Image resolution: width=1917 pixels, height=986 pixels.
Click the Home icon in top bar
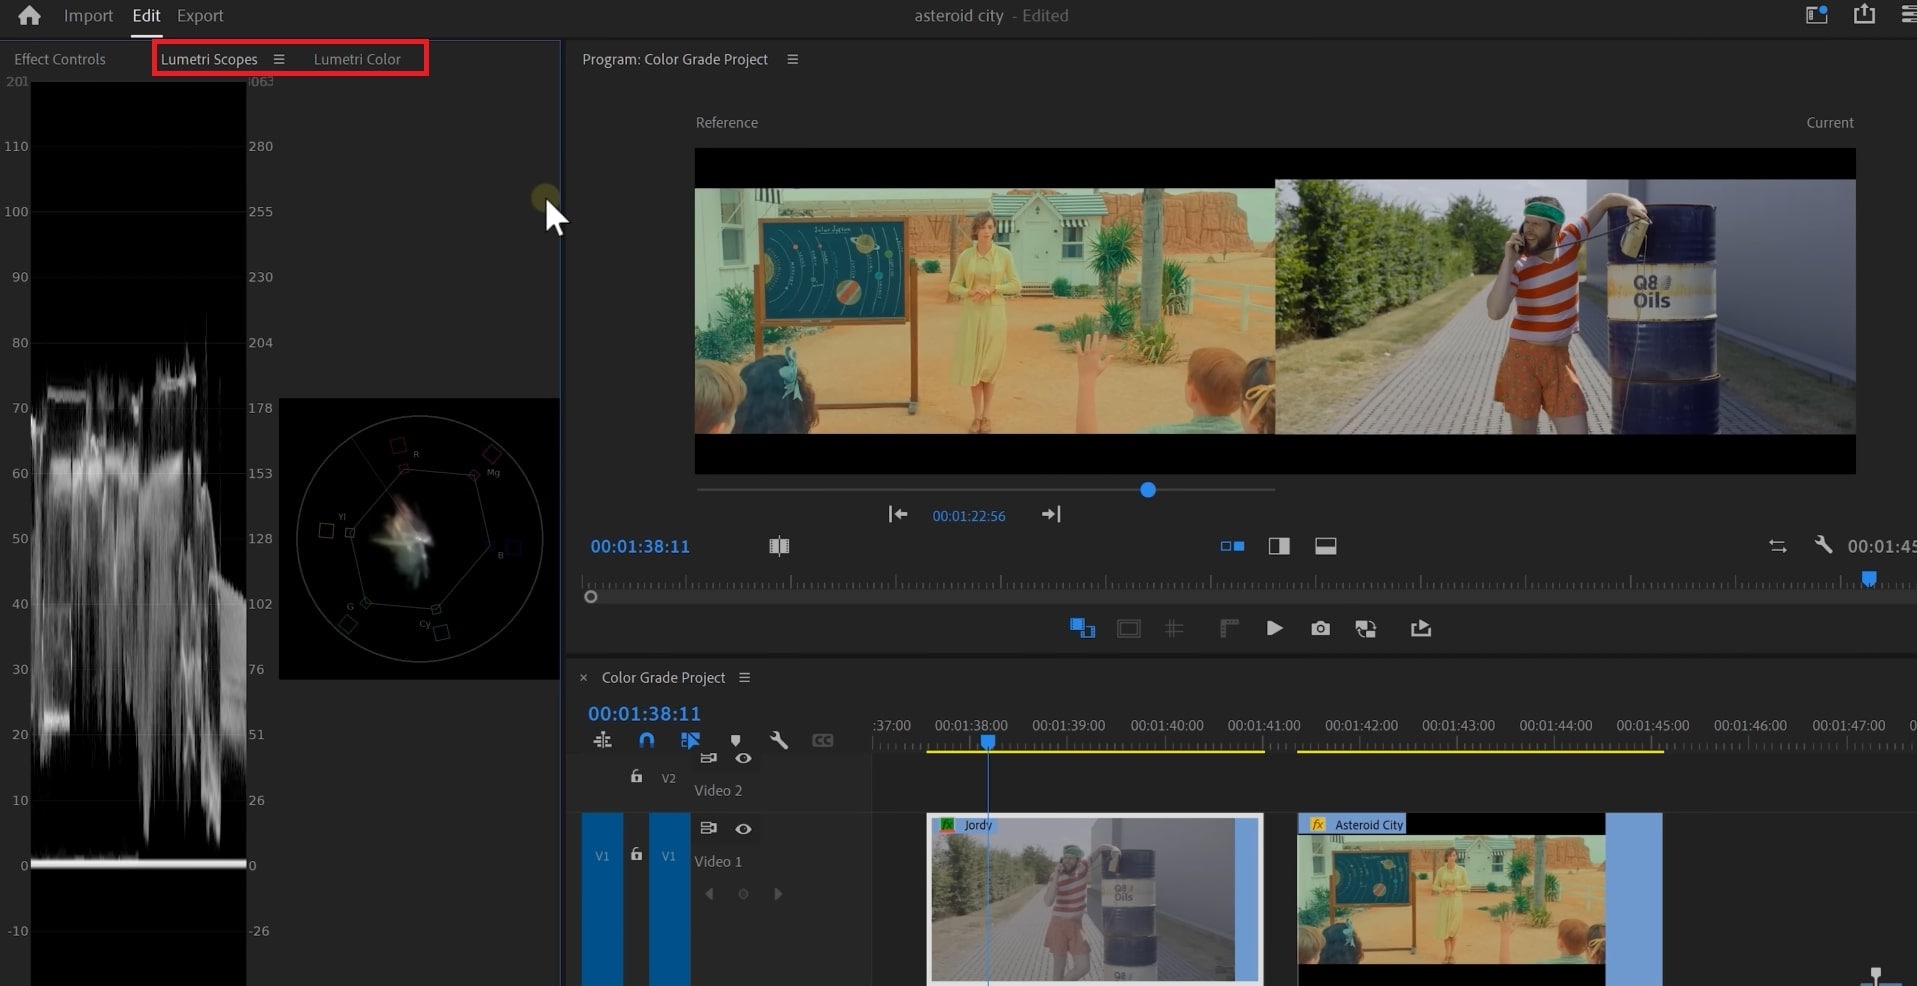click(x=29, y=15)
